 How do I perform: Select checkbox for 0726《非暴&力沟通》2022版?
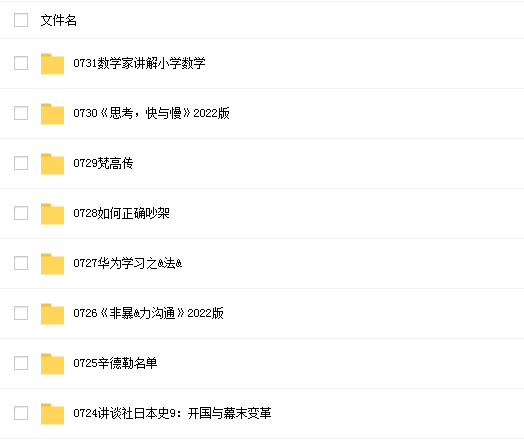pos(21,313)
